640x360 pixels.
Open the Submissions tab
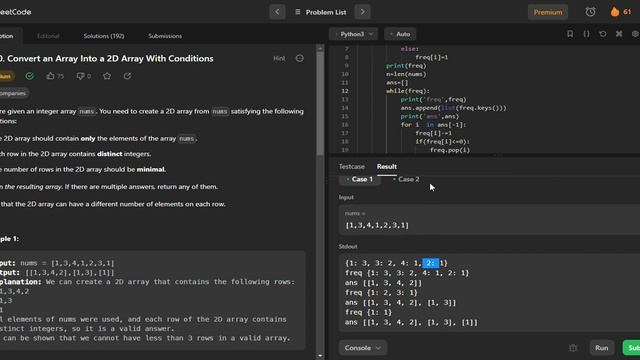pos(165,36)
